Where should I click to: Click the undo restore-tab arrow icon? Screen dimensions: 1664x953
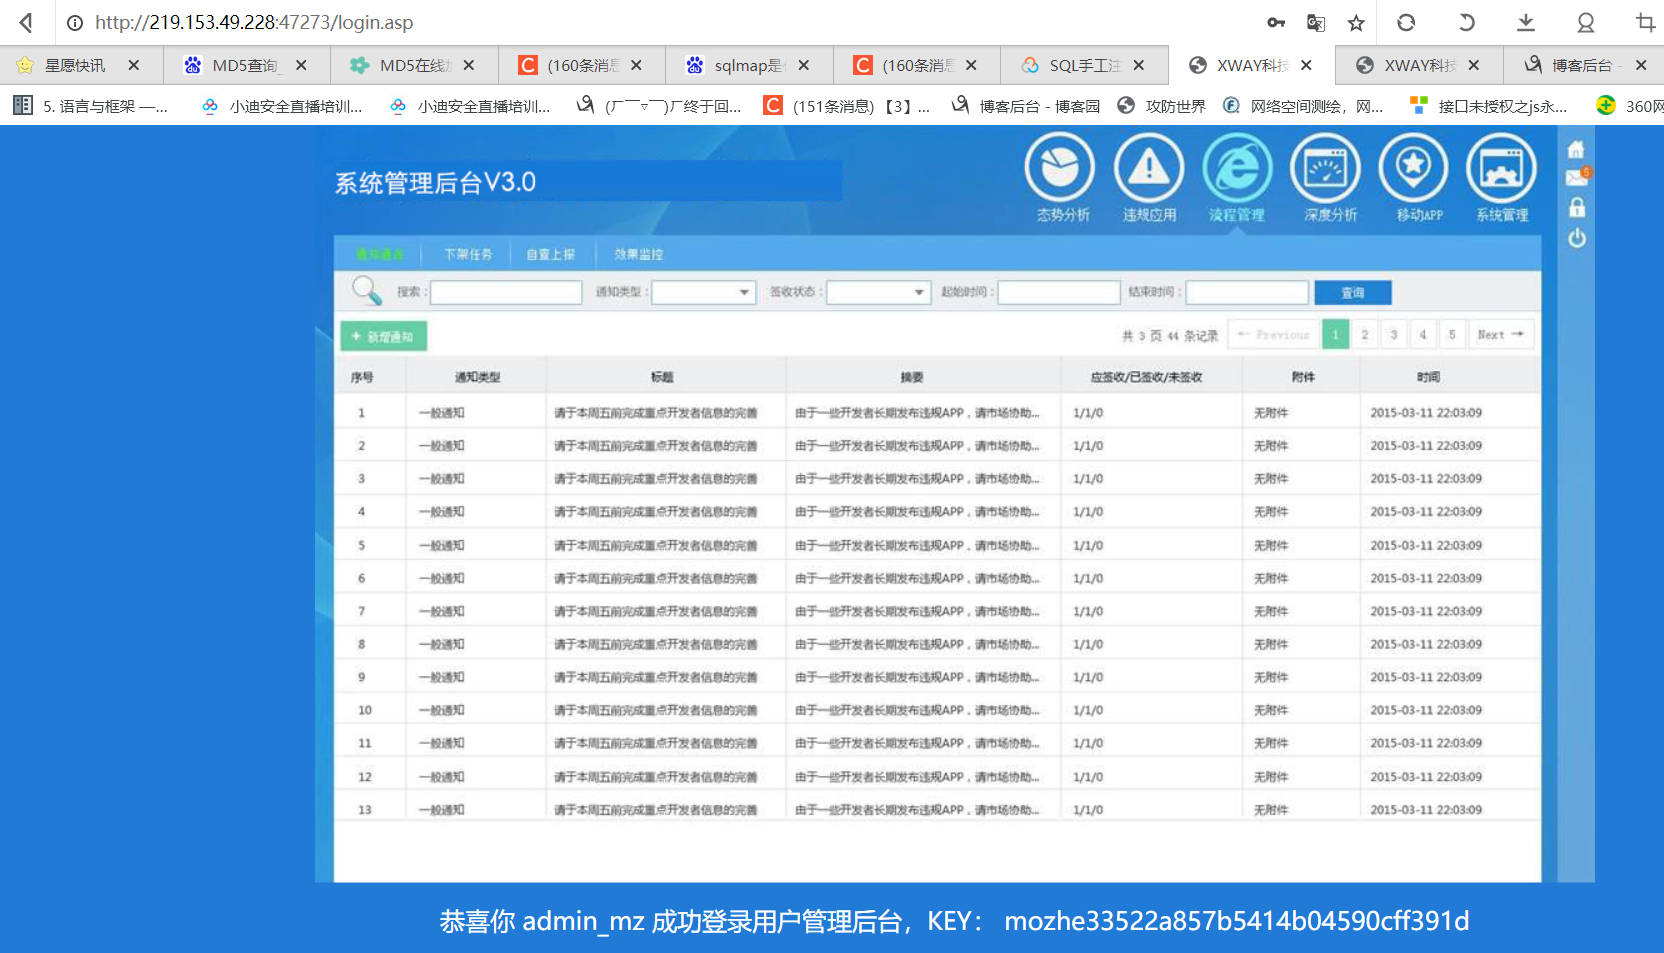pos(1466,22)
